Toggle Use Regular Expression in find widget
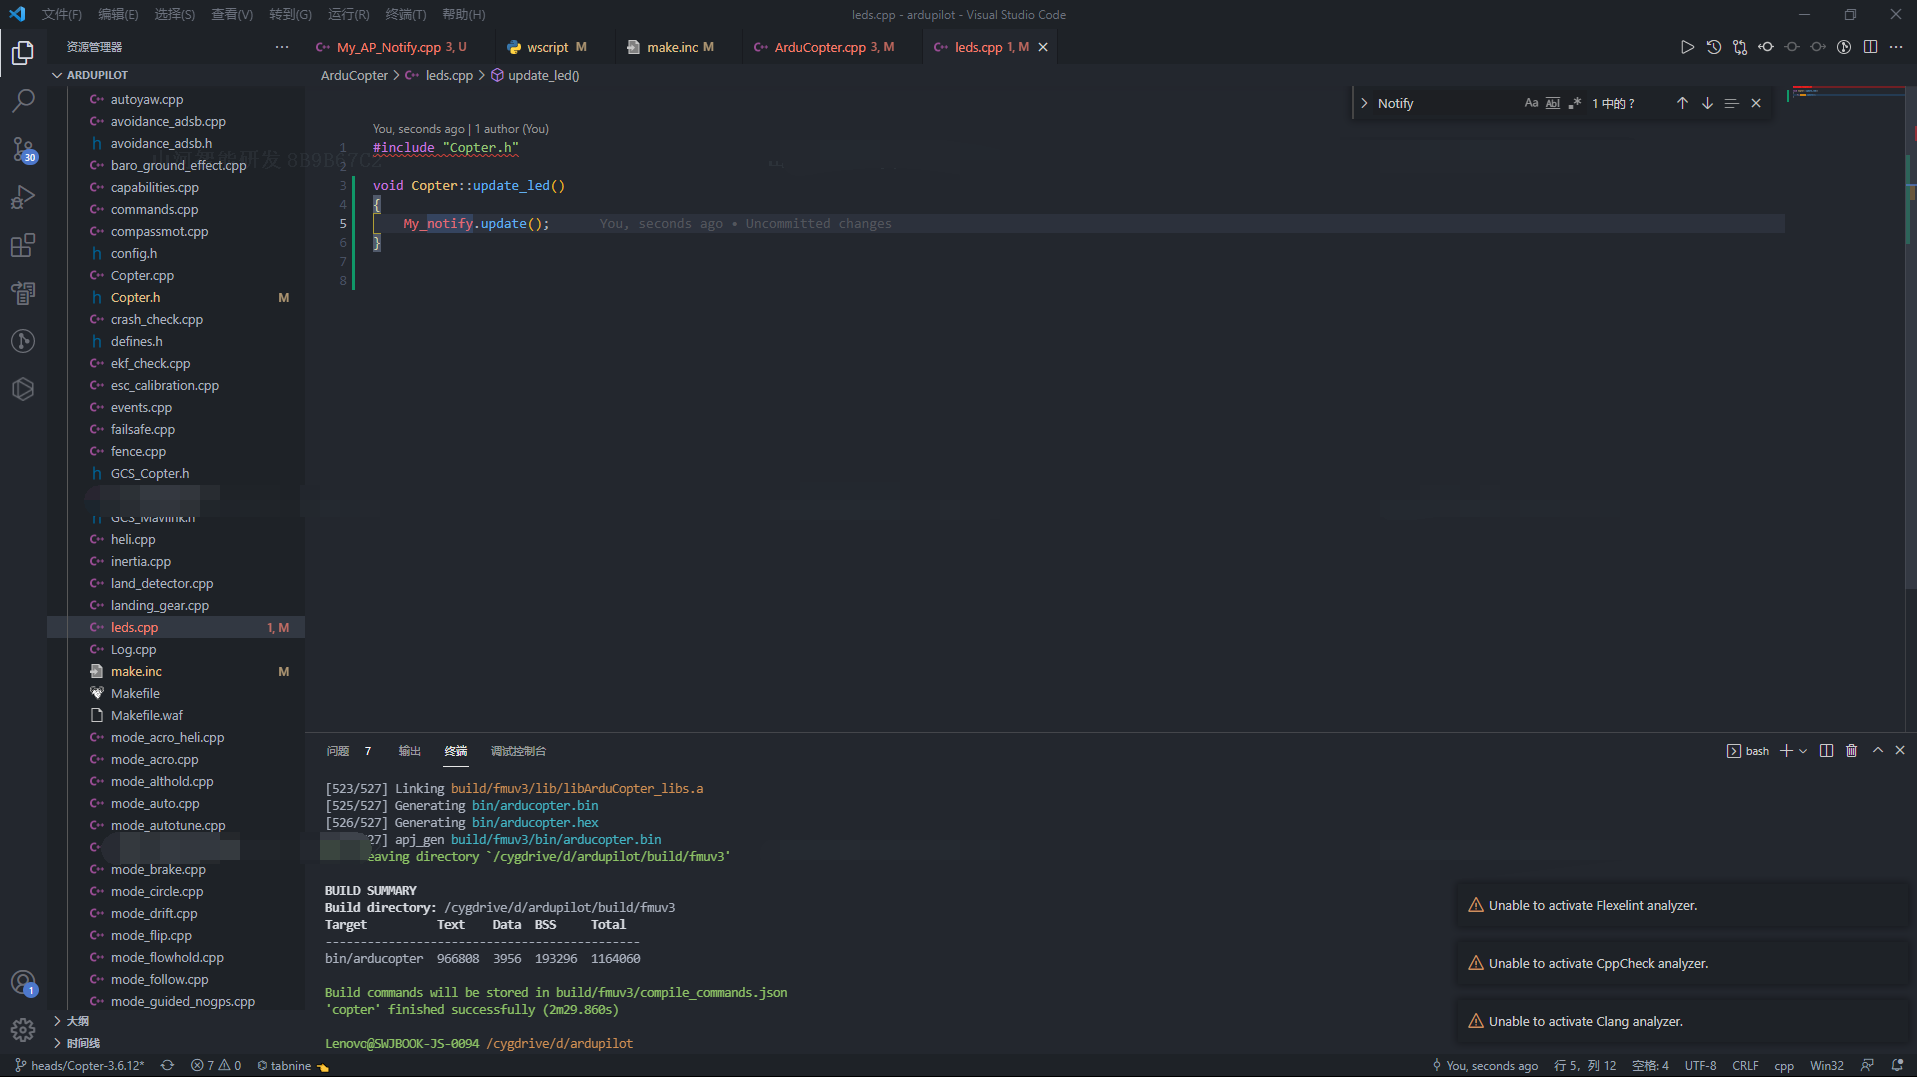This screenshot has height=1077, width=1917. [x=1574, y=103]
